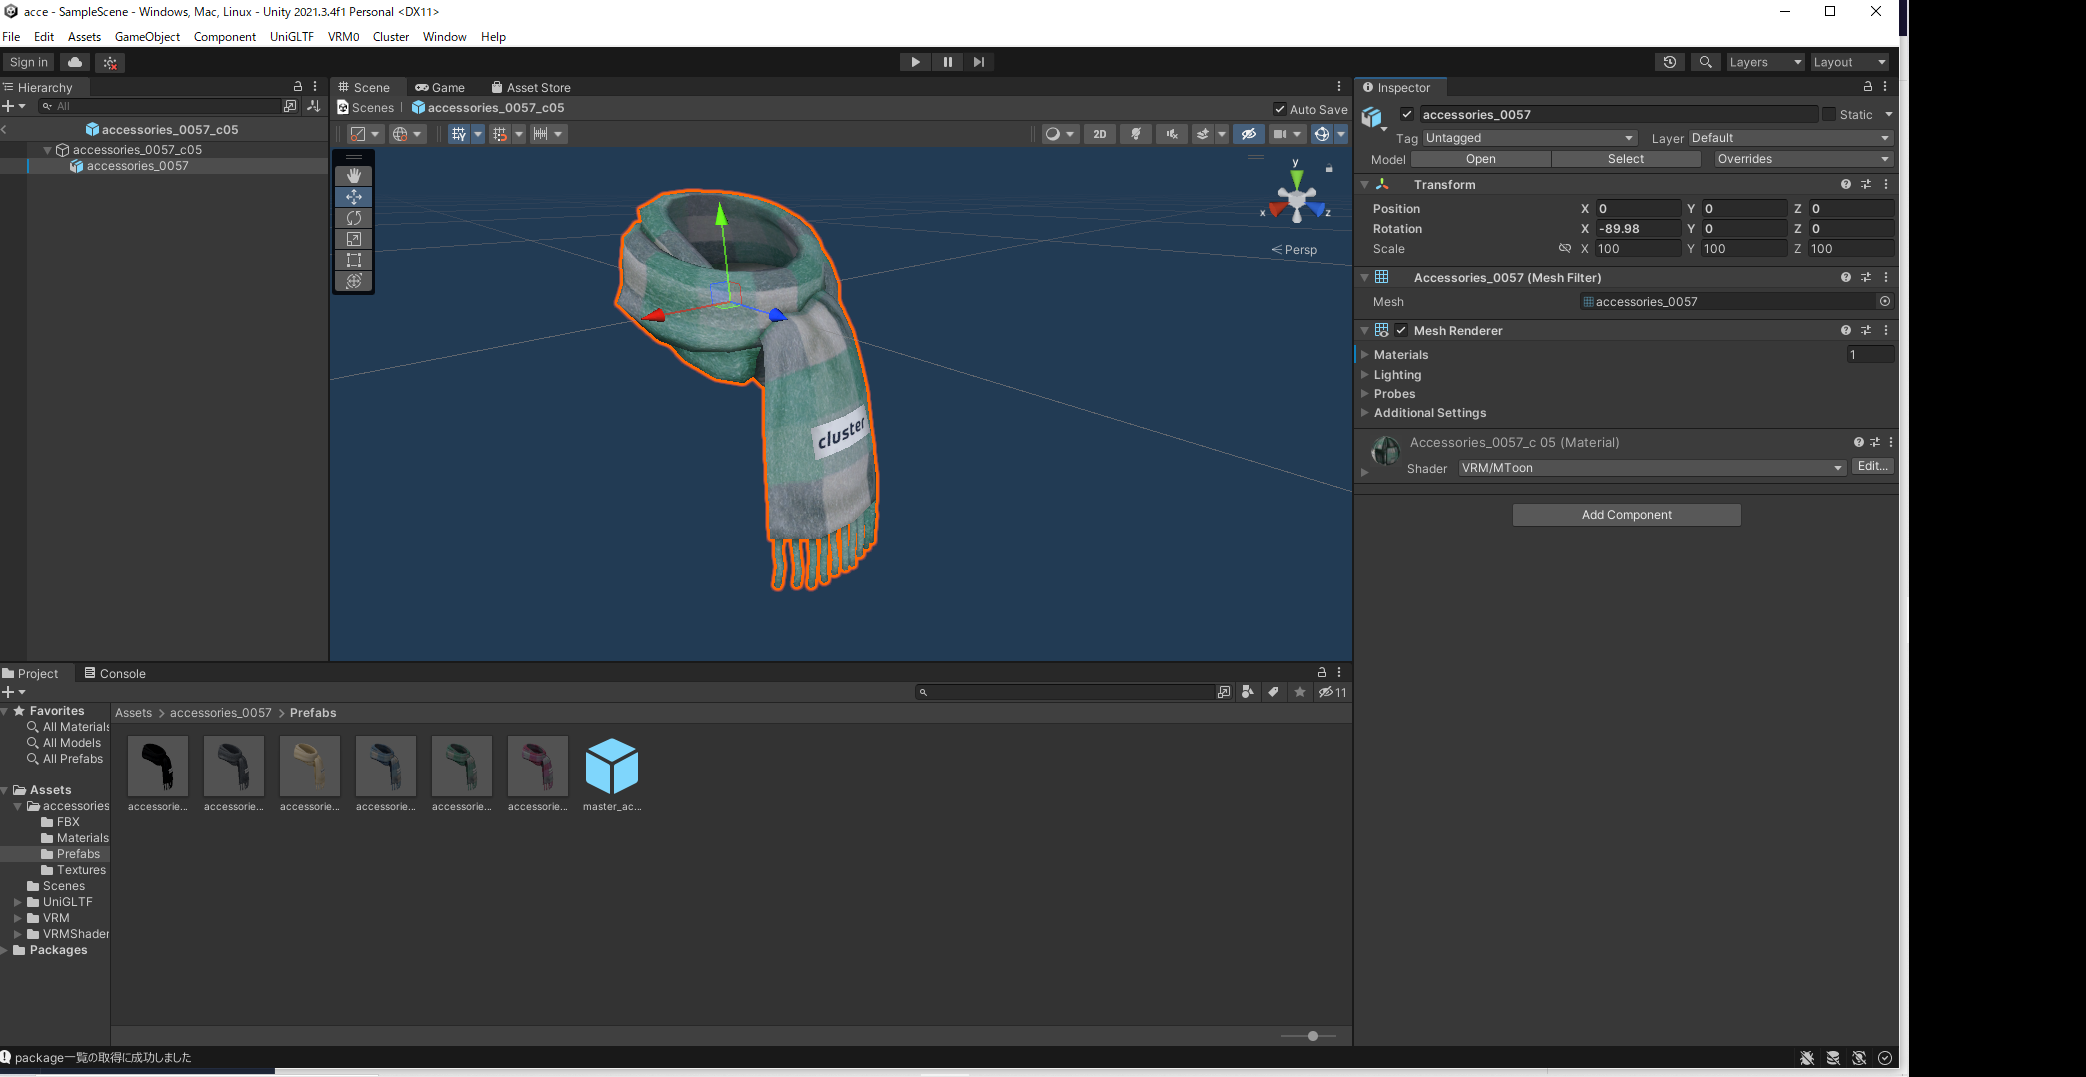Open the GameObject menu
The image size is (2086, 1077).
[x=147, y=37]
